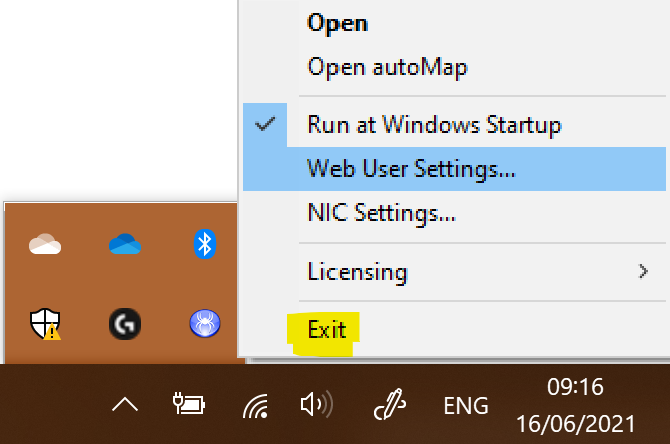670x444 pixels.
Task: Click the Logitech G tray icon
Action: click(125, 324)
